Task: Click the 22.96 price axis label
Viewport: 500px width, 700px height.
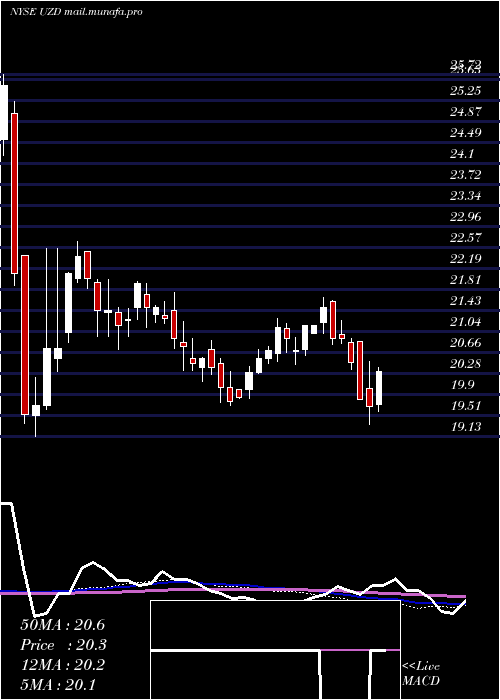Action: (466, 217)
